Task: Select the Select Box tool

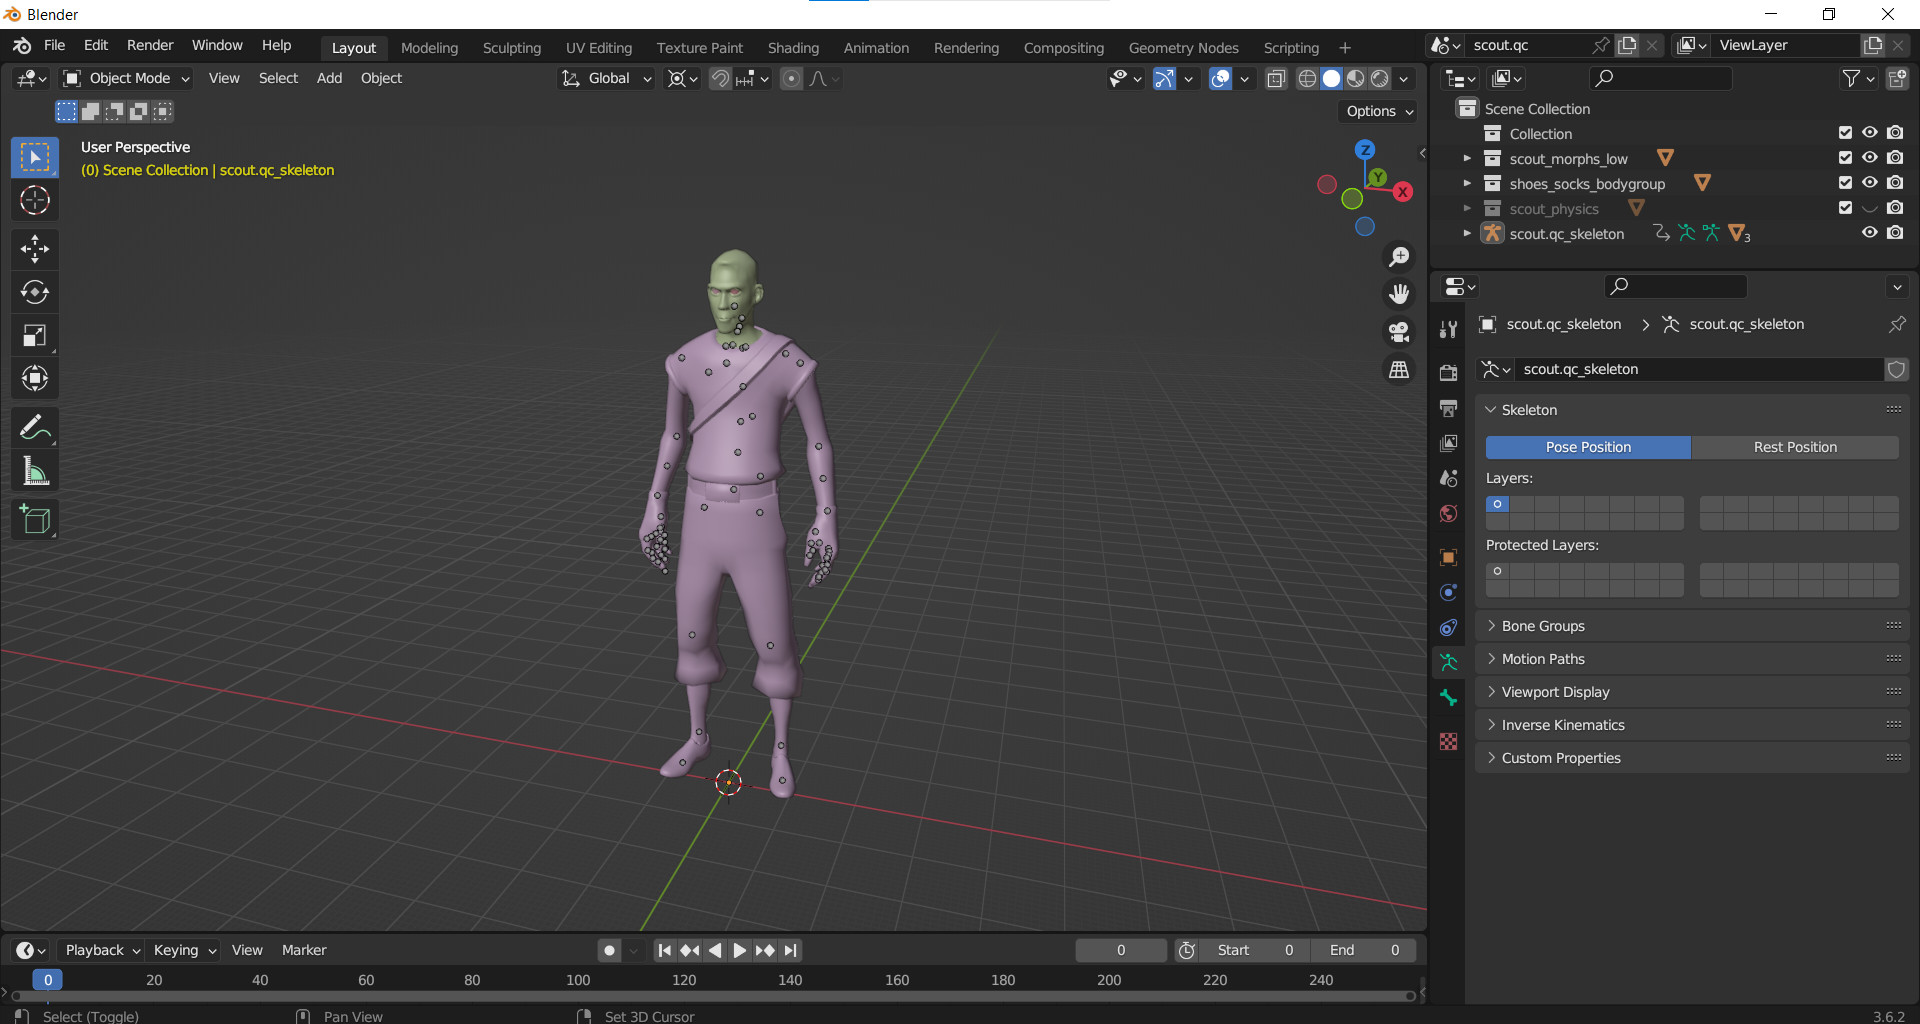Action: click(35, 157)
